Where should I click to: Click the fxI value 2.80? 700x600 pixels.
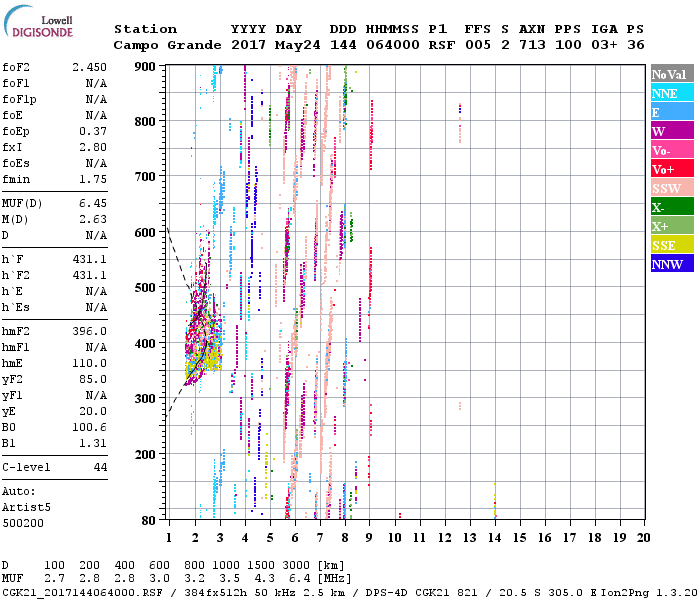coord(93,147)
